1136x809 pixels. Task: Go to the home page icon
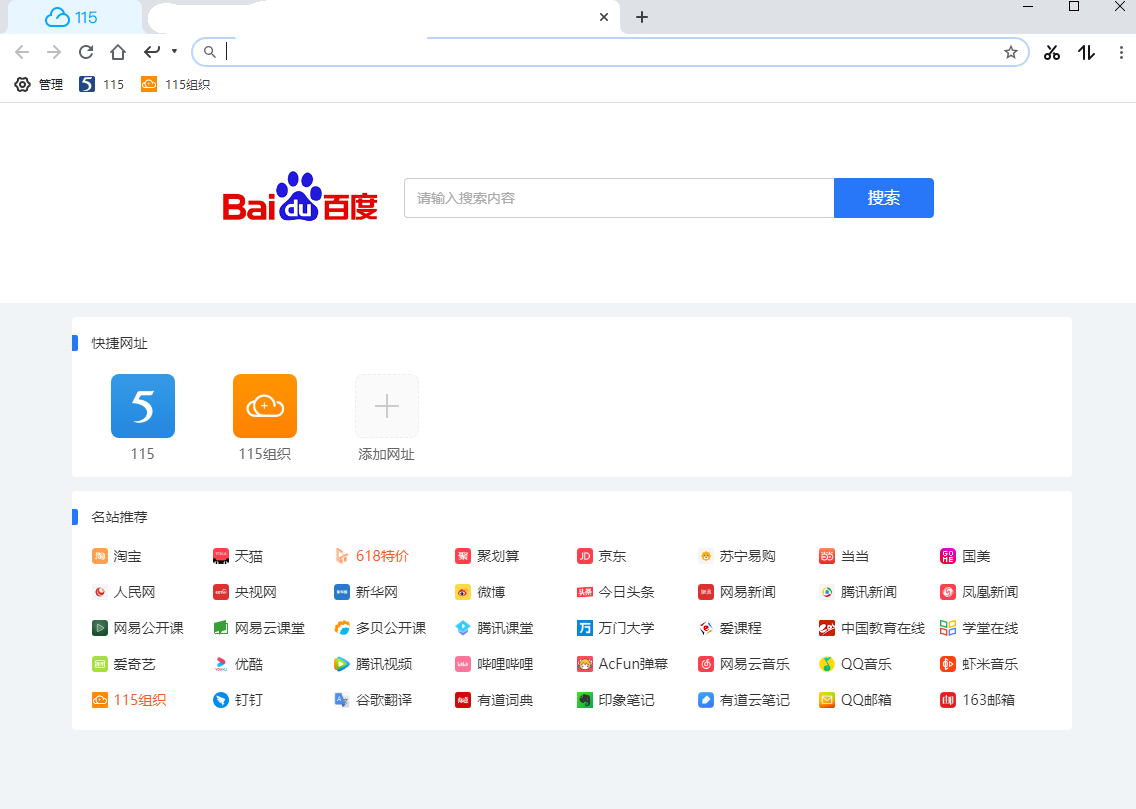point(118,52)
